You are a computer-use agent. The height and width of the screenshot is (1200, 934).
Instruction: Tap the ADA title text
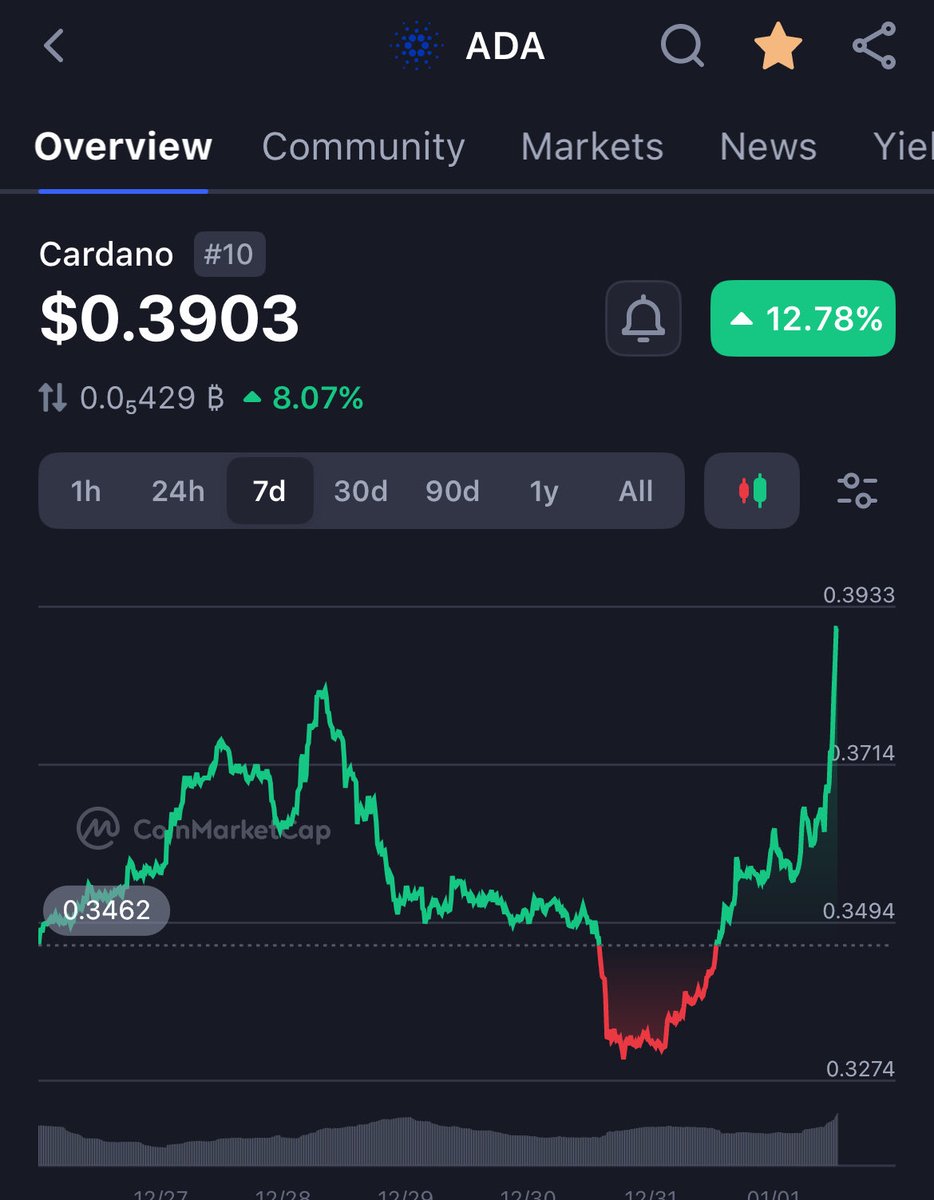505,47
